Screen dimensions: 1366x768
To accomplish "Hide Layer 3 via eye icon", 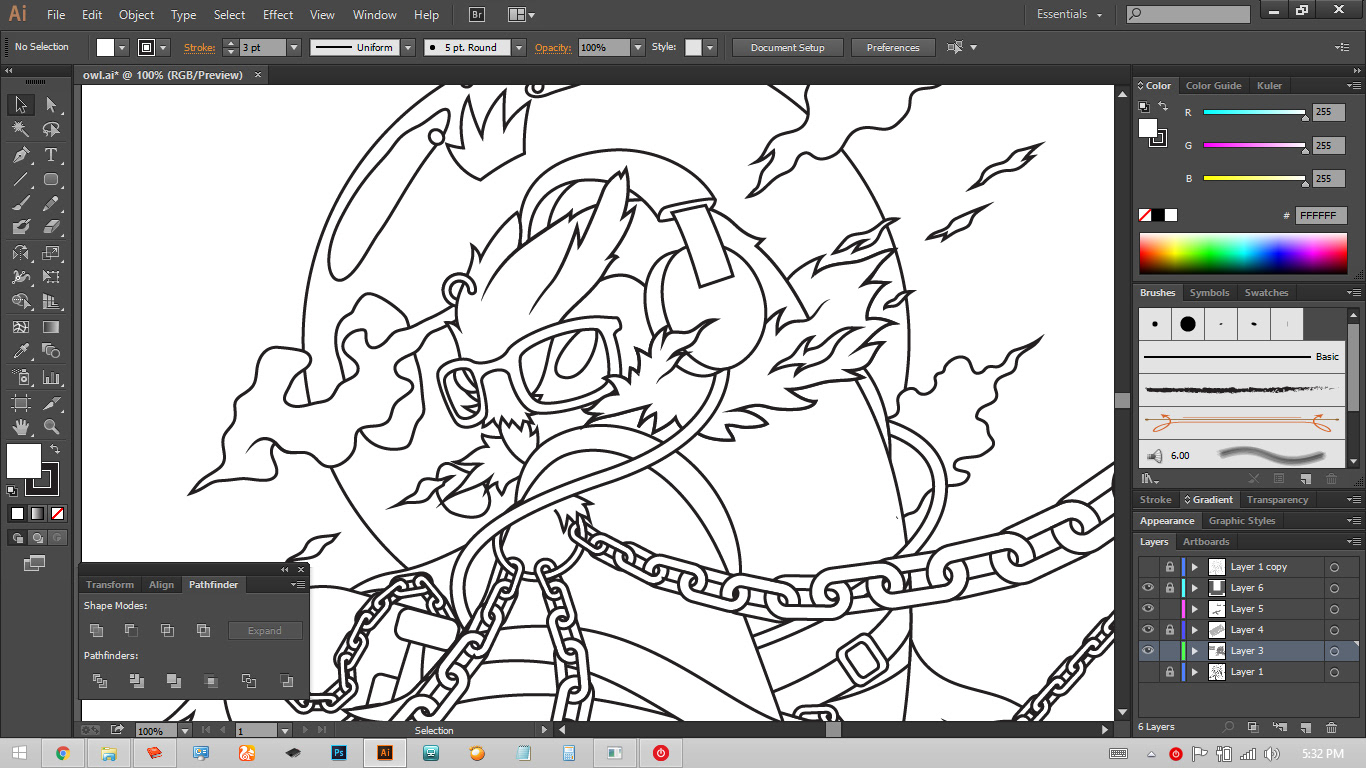I will click(1148, 651).
